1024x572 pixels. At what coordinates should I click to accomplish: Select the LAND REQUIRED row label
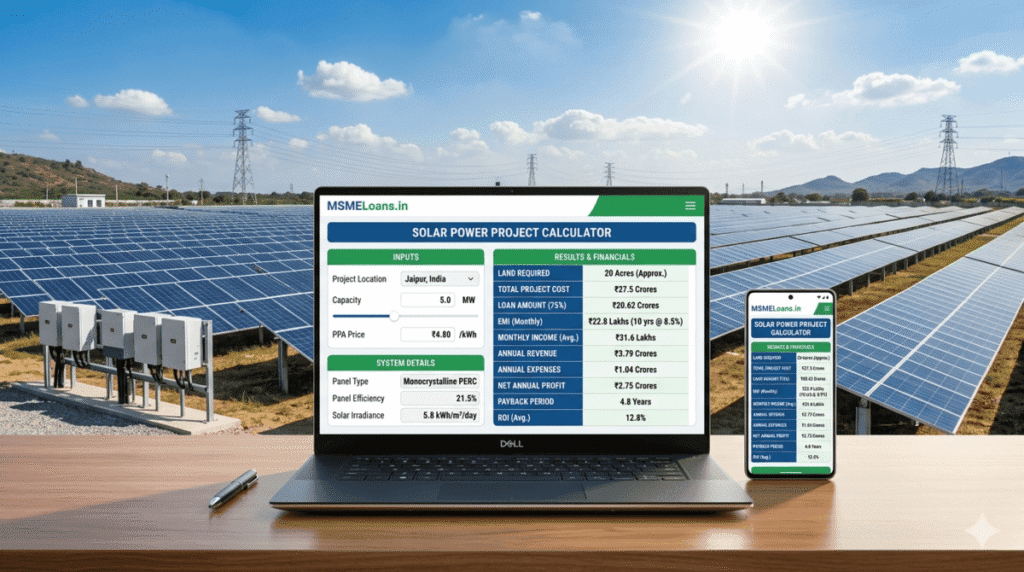coord(524,273)
